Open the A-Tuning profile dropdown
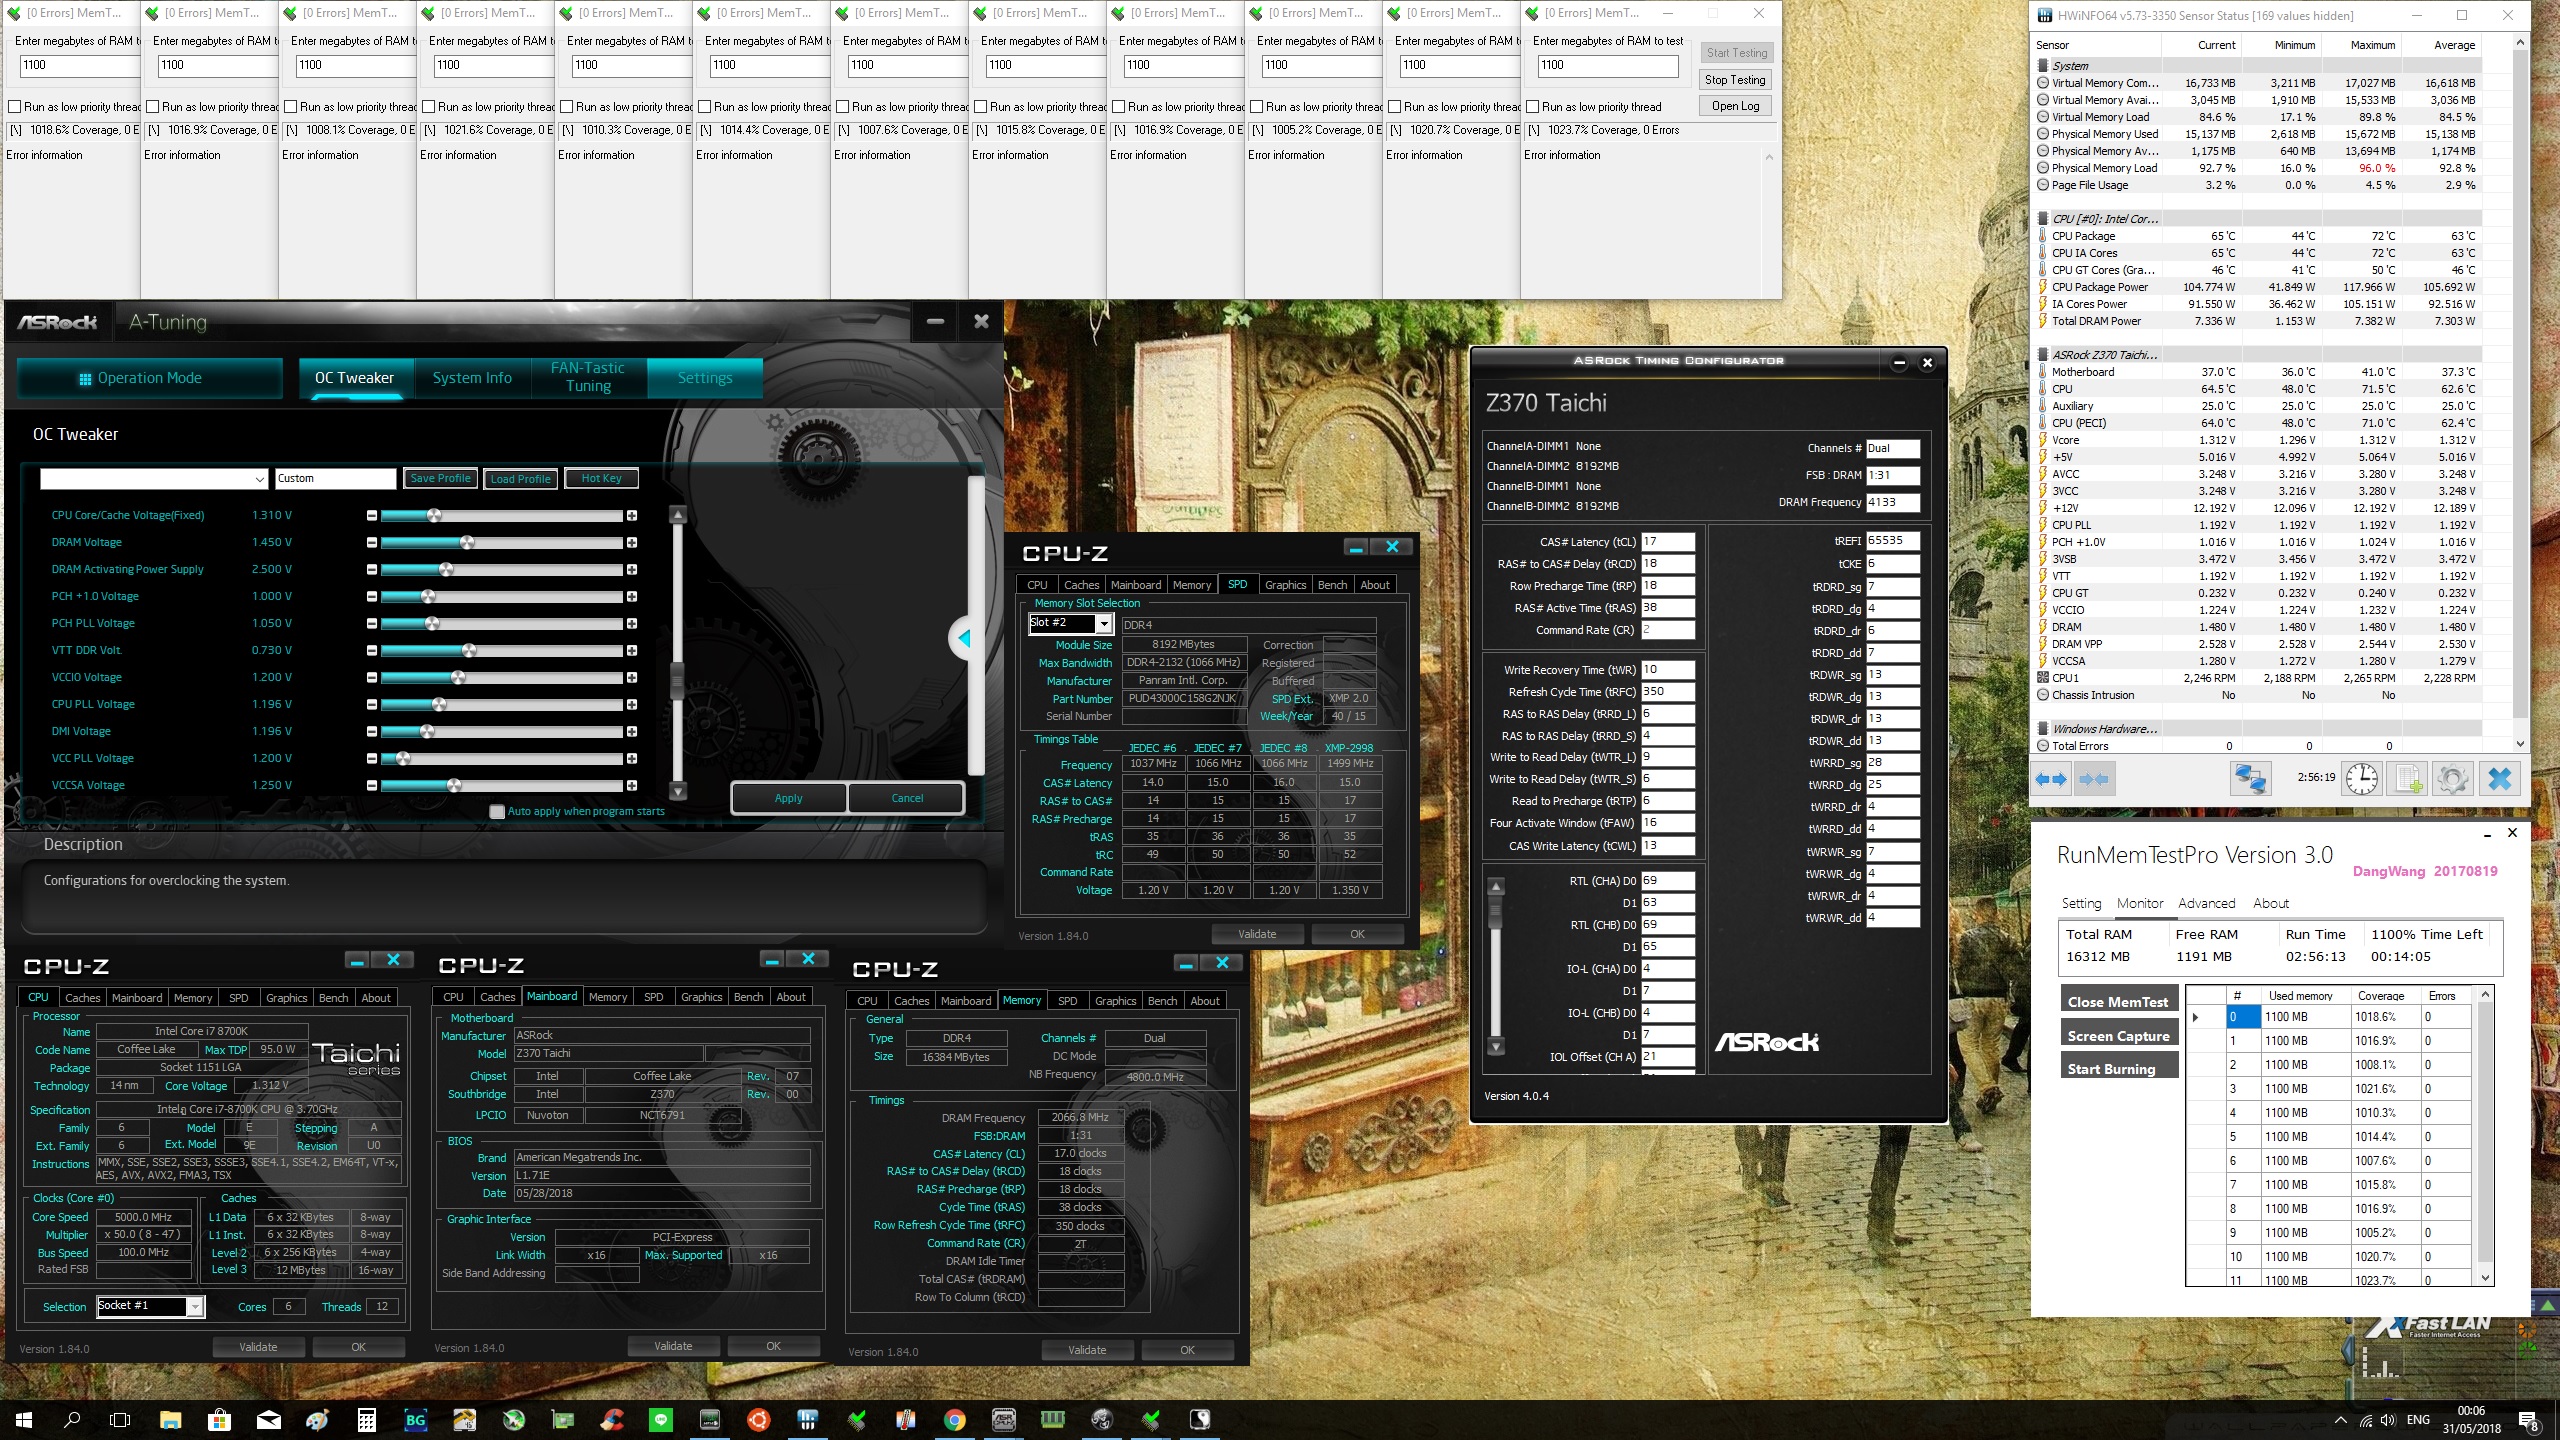 coord(154,479)
